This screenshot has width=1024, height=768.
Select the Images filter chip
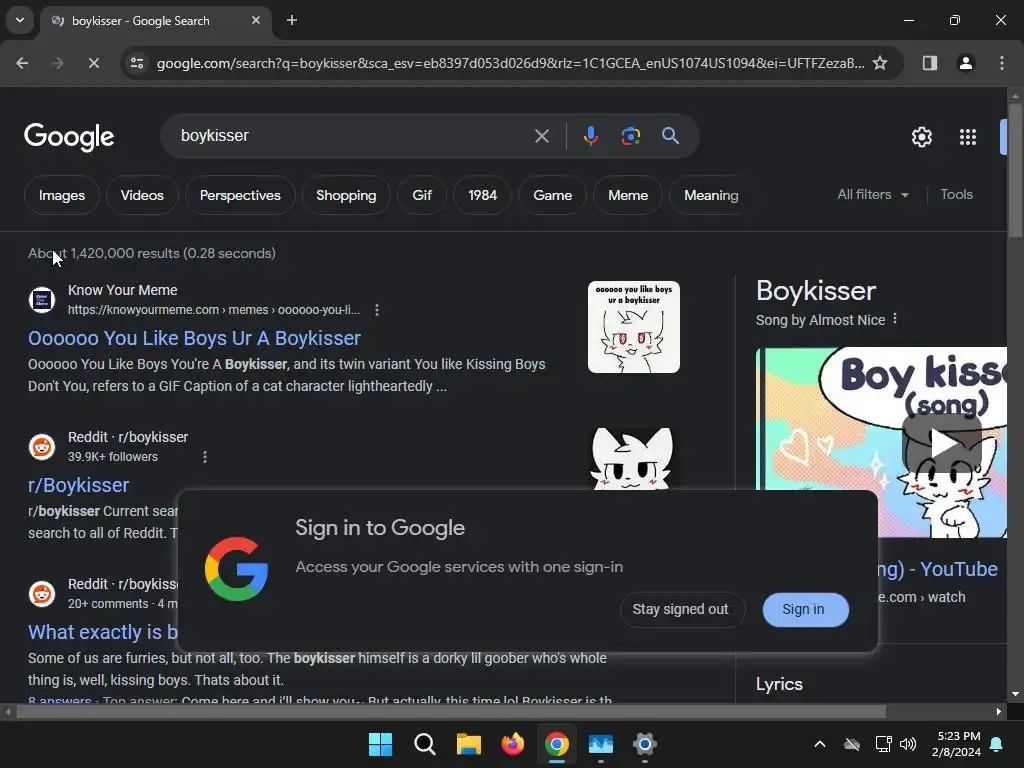(x=61, y=195)
